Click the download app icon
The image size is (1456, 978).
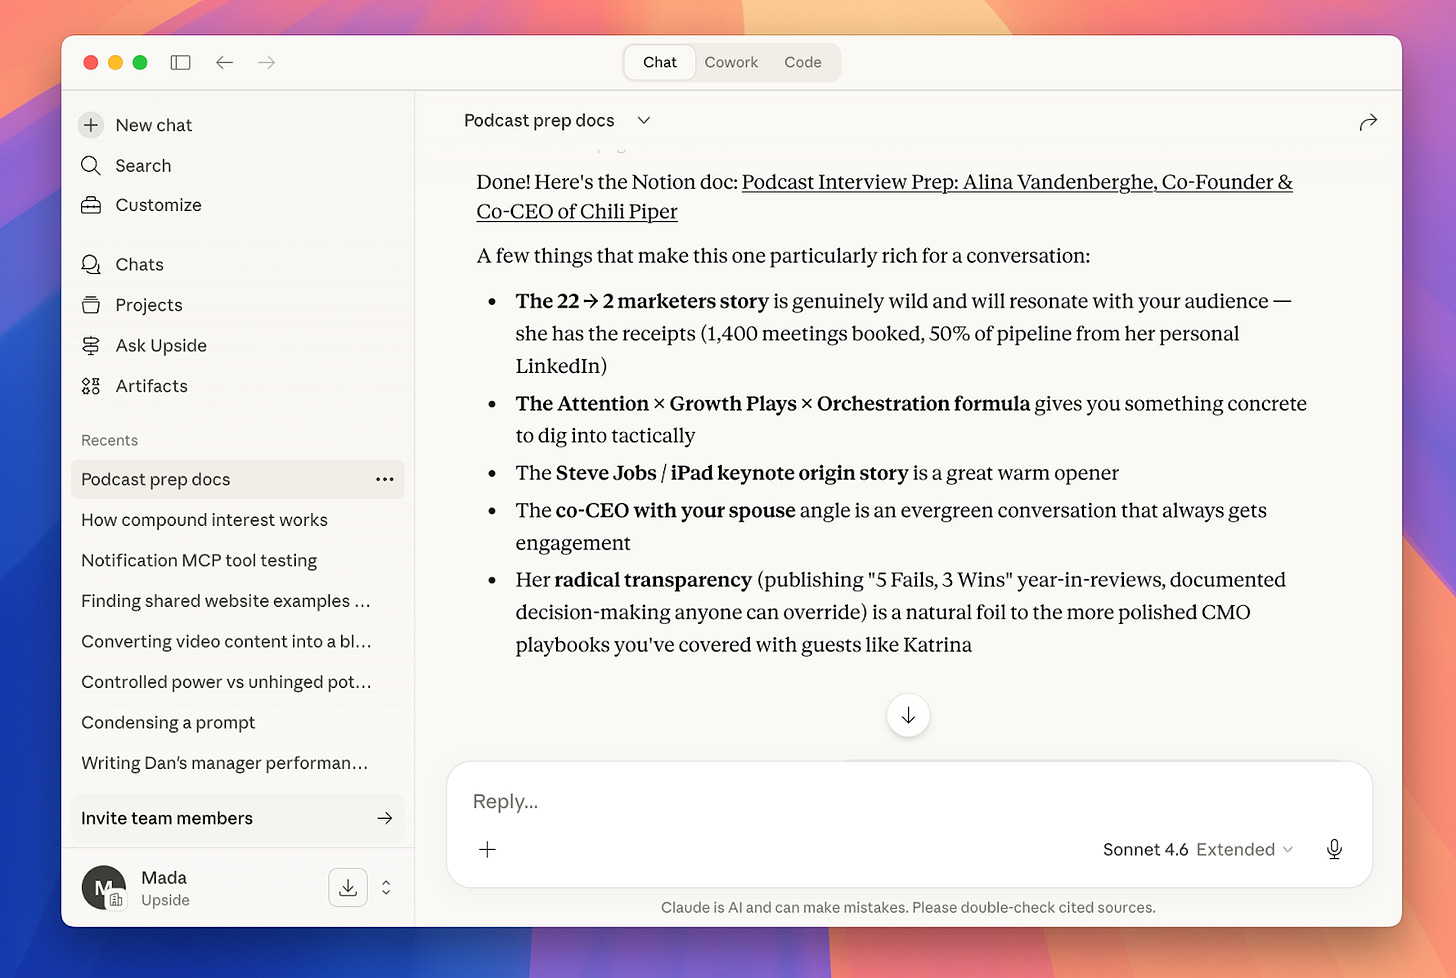click(348, 888)
